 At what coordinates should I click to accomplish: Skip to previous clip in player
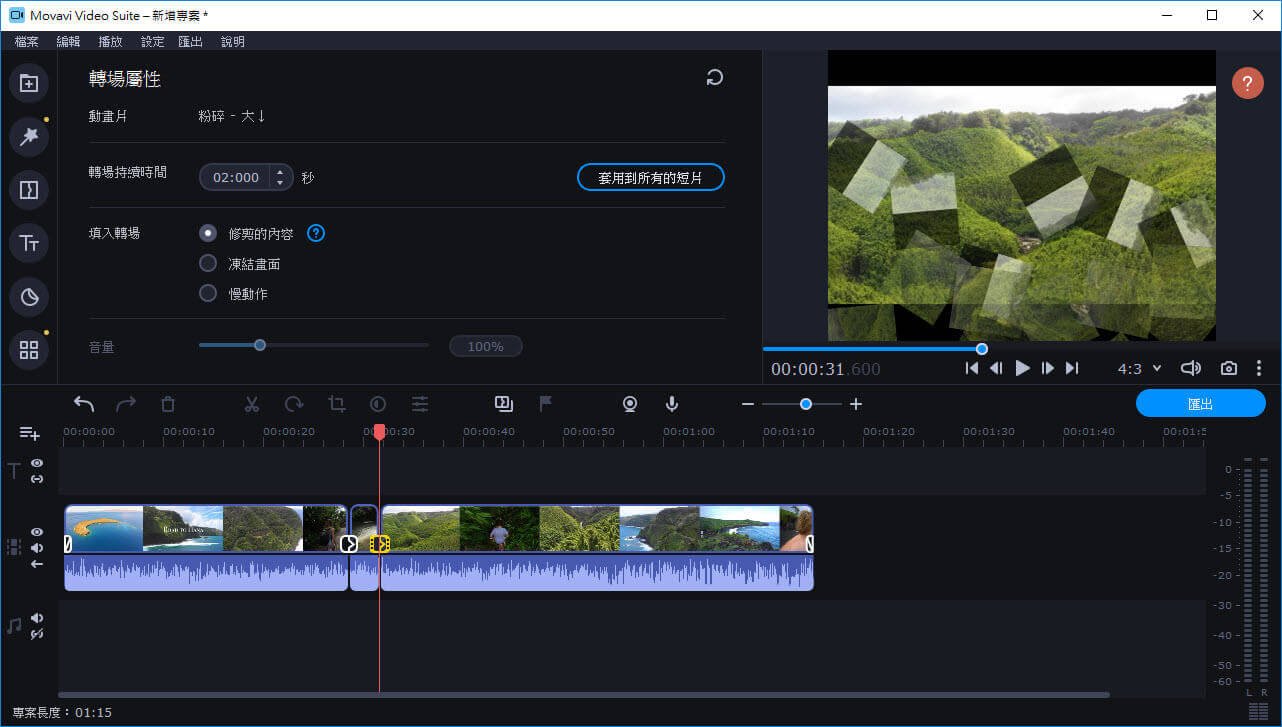click(x=971, y=368)
